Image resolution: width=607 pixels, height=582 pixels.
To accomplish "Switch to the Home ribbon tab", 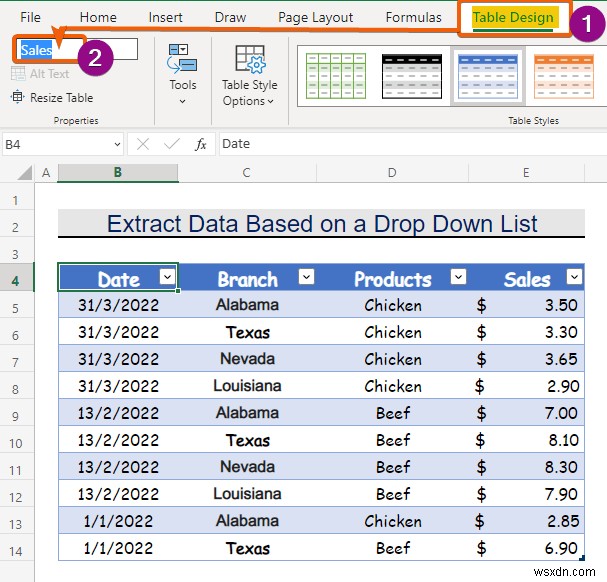I will coord(98,17).
